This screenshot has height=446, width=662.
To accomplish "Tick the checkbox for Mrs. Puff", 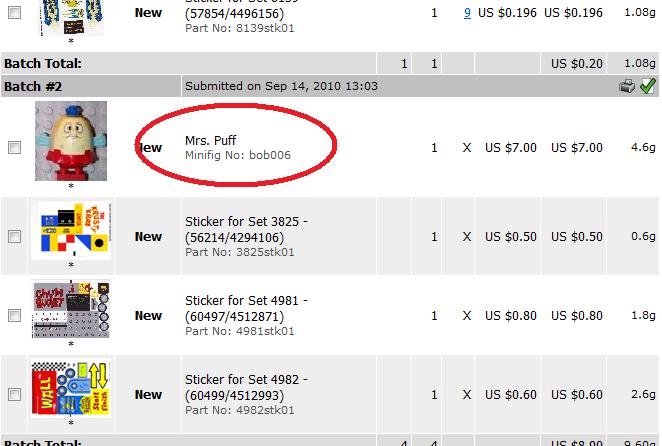I will (x=14, y=148).
